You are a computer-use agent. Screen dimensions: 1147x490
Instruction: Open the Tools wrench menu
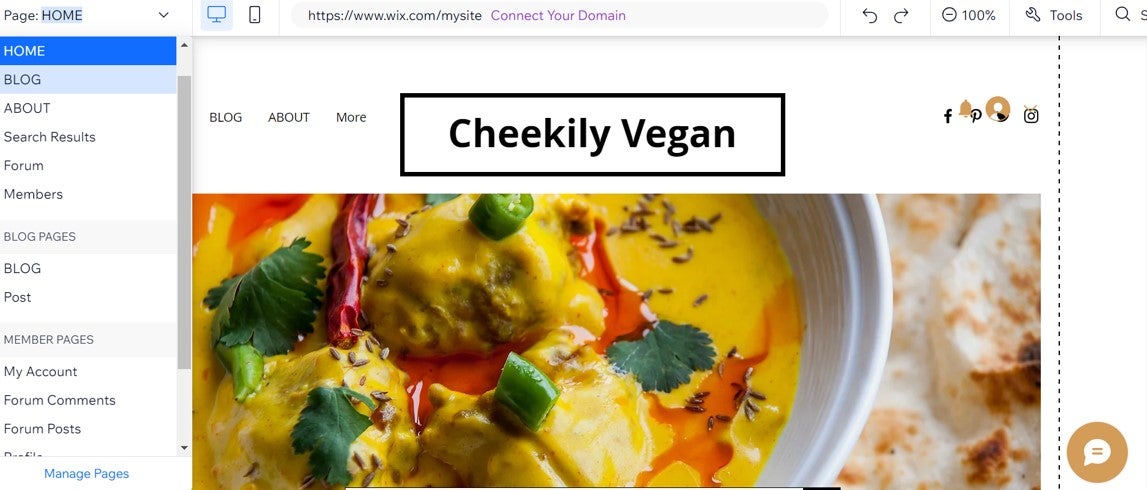coord(1054,15)
